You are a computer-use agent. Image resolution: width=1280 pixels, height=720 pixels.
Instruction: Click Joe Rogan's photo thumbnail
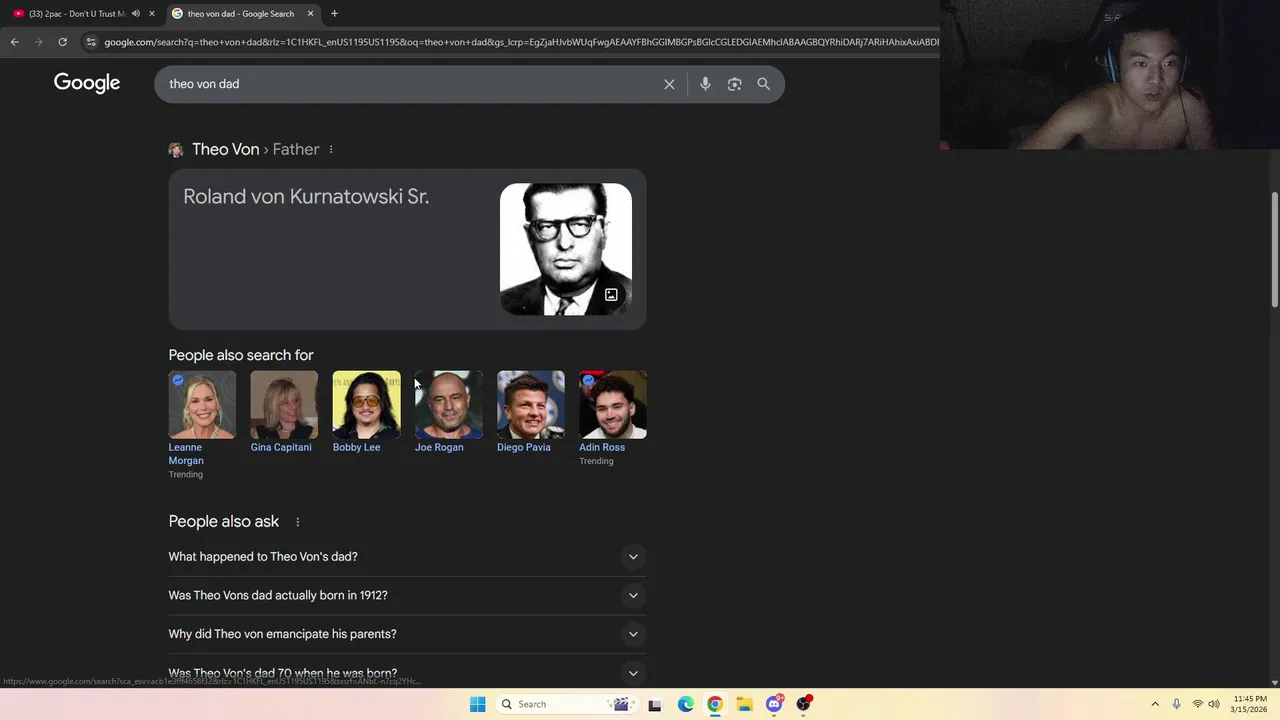pos(448,405)
